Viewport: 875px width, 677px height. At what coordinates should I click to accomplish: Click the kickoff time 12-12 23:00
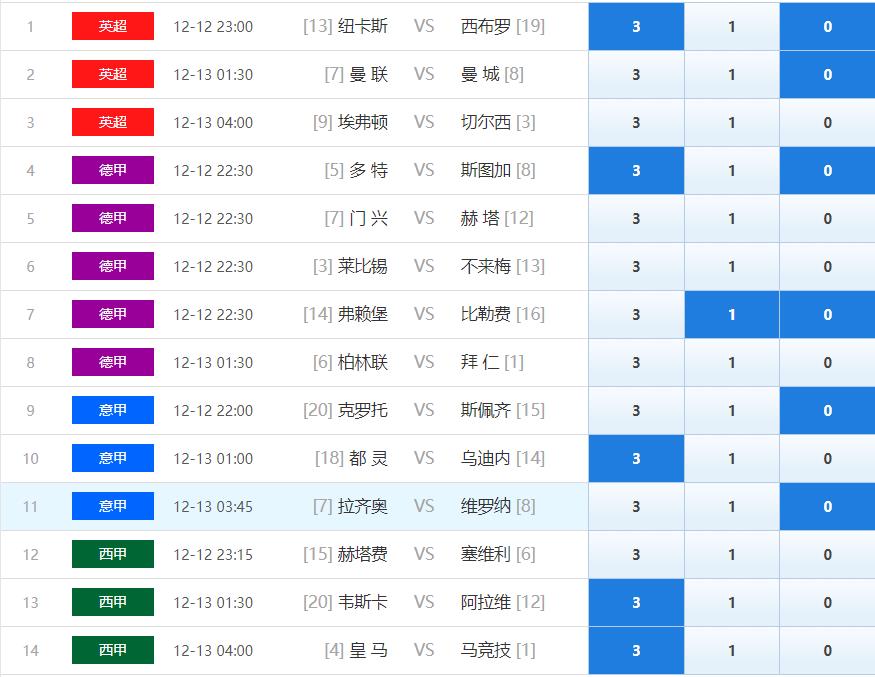[213, 27]
